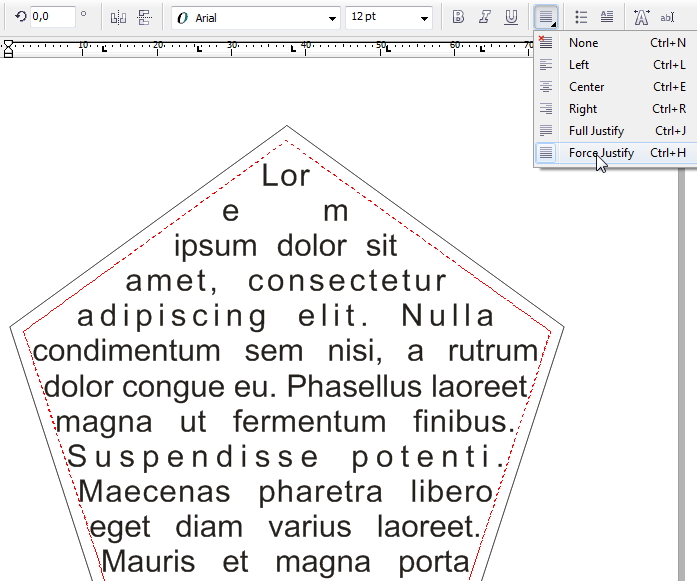Choose None alignment from the menu
Image resolution: width=697 pixels, height=581 pixels.
point(616,43)
